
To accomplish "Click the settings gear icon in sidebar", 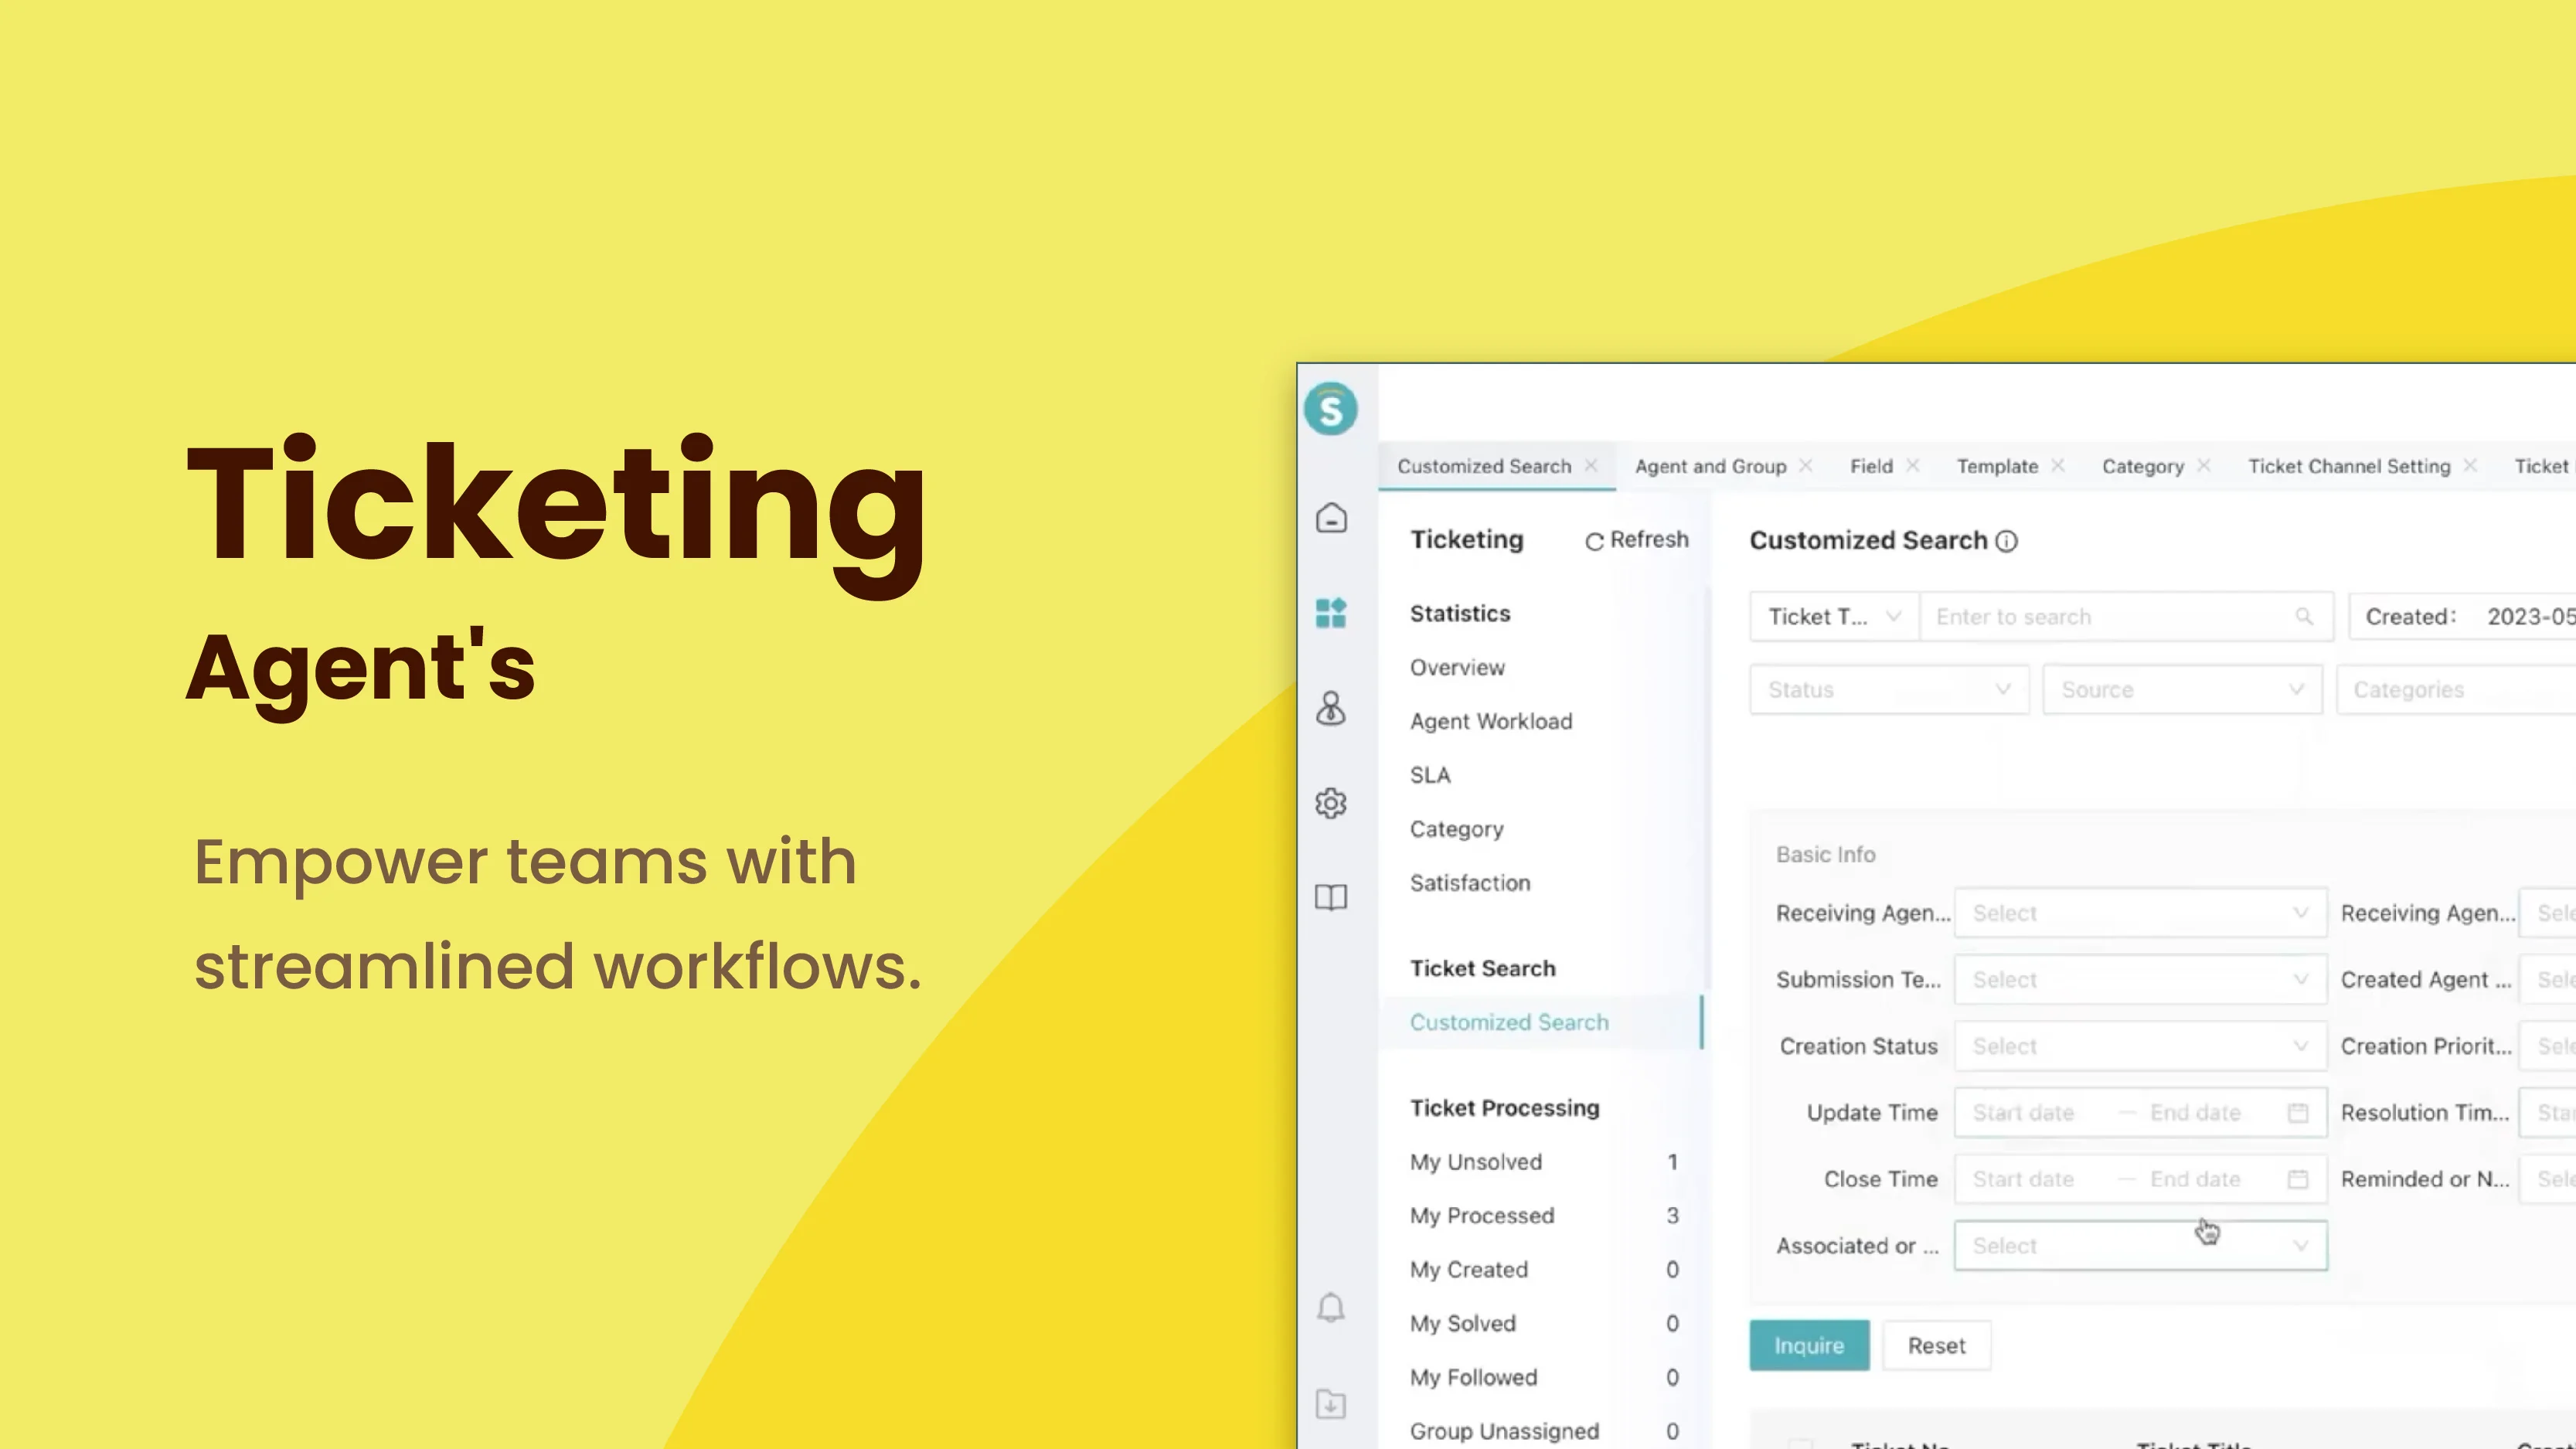I will (x=1332, y=801).
